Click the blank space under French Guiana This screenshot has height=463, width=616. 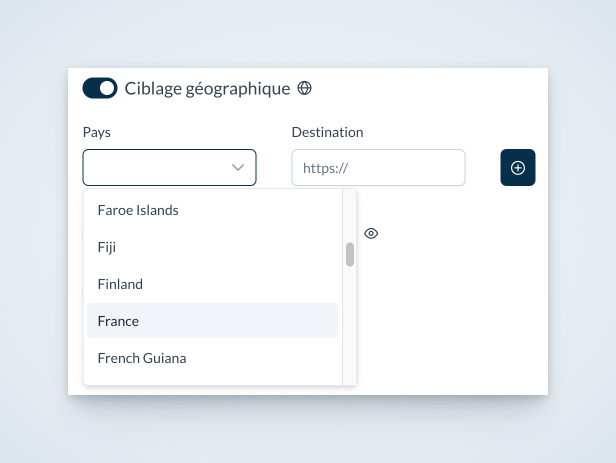tap(213, 380)
